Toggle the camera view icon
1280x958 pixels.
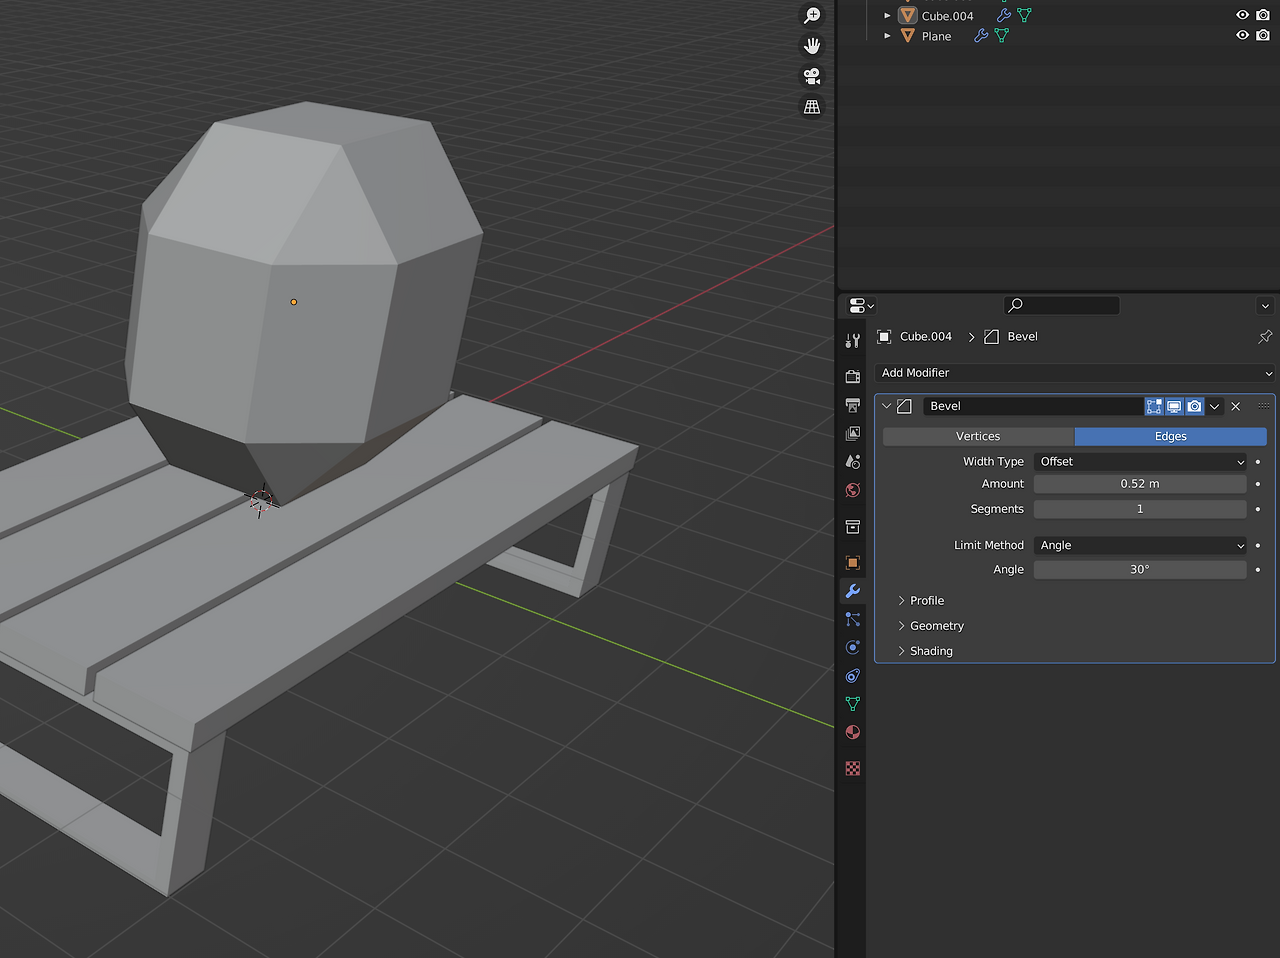pos(812,76)
